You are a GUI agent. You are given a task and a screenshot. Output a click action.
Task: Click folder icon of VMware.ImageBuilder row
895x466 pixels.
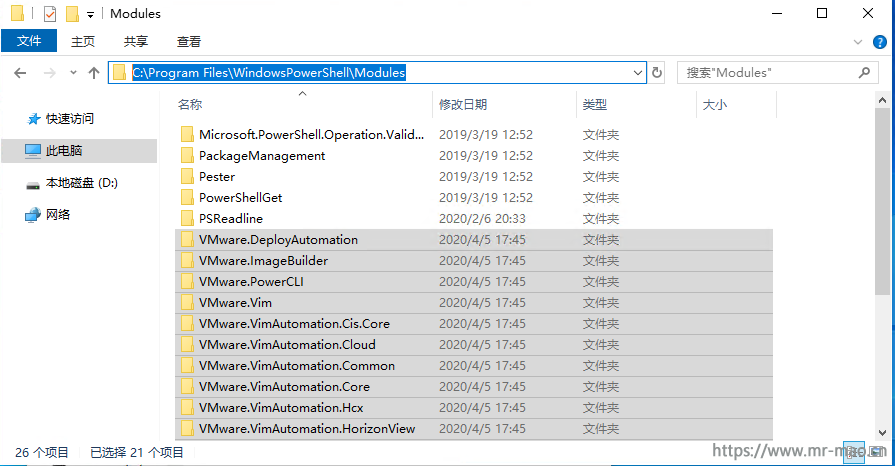[x=187, y=260]
